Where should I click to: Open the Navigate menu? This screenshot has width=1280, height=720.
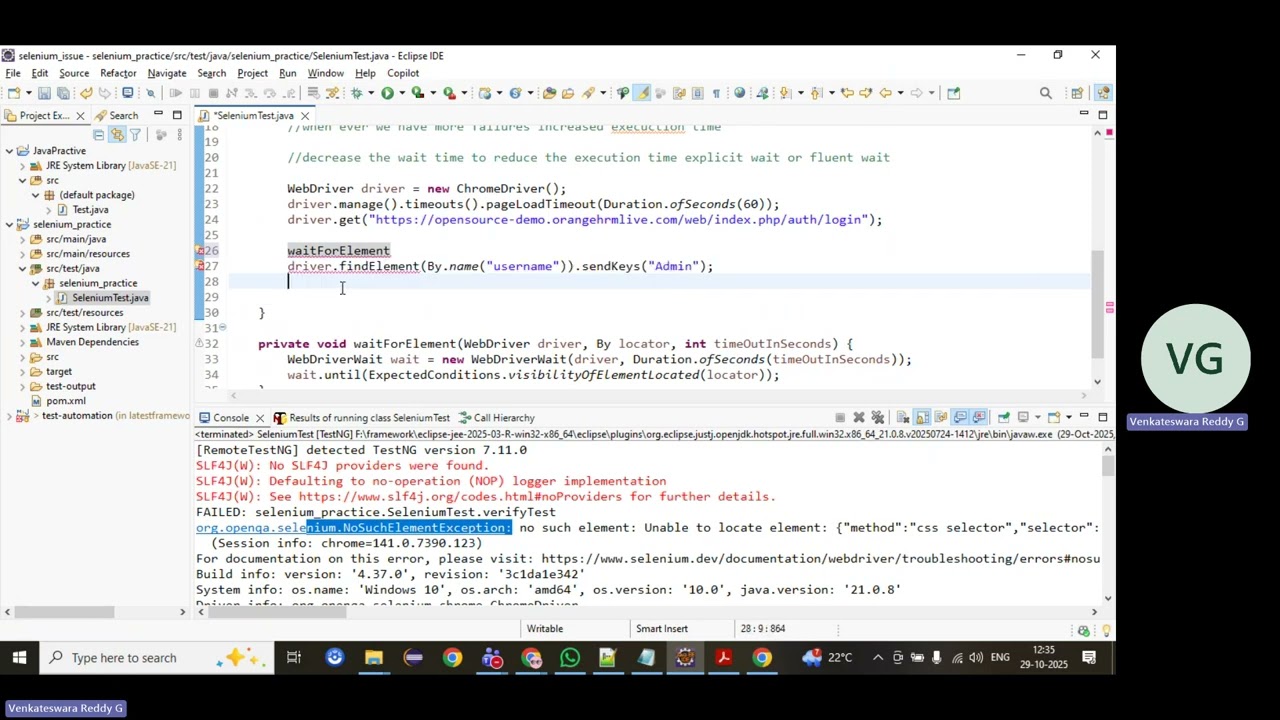click(x=167, y=73)
